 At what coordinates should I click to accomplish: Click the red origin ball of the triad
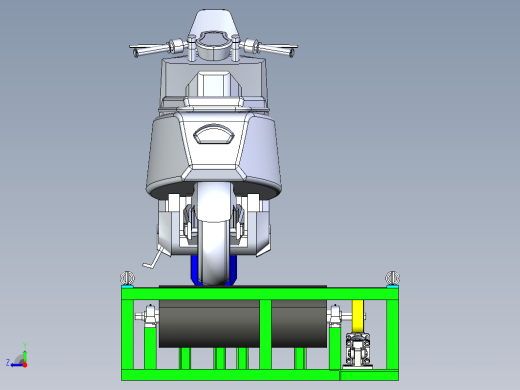click(25, 365)
